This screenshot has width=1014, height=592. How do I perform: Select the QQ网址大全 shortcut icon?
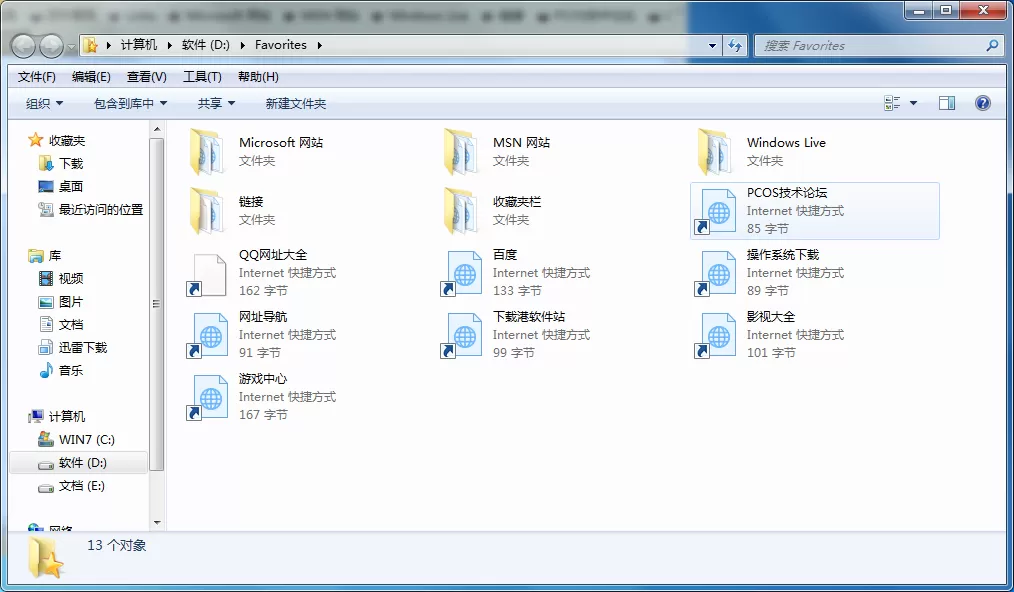click(207, 273)
